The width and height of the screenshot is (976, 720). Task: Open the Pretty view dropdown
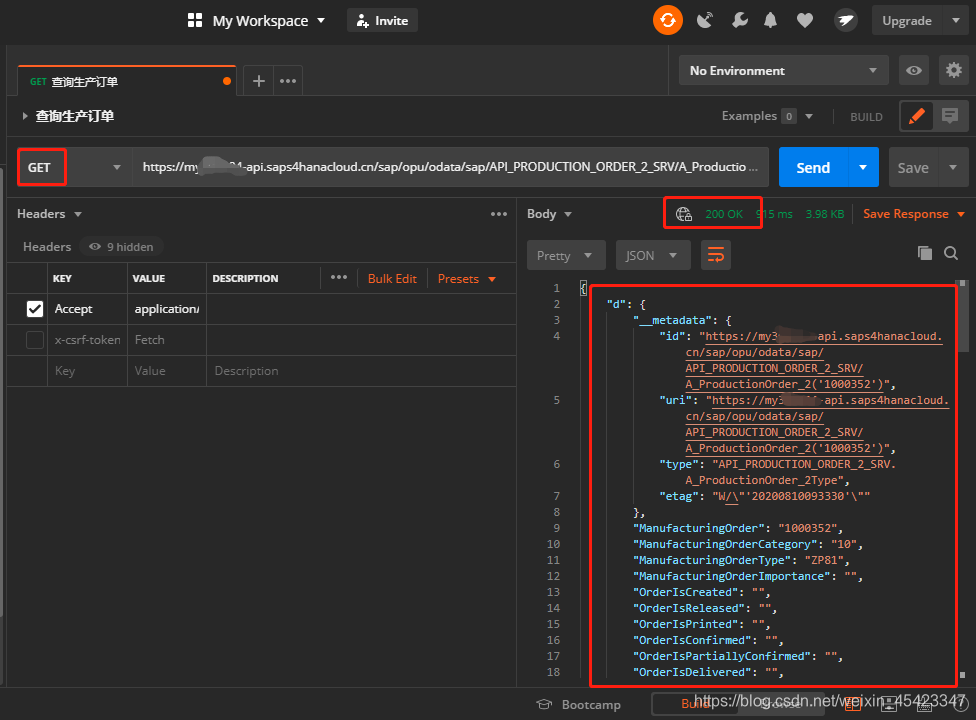[566, 255]
